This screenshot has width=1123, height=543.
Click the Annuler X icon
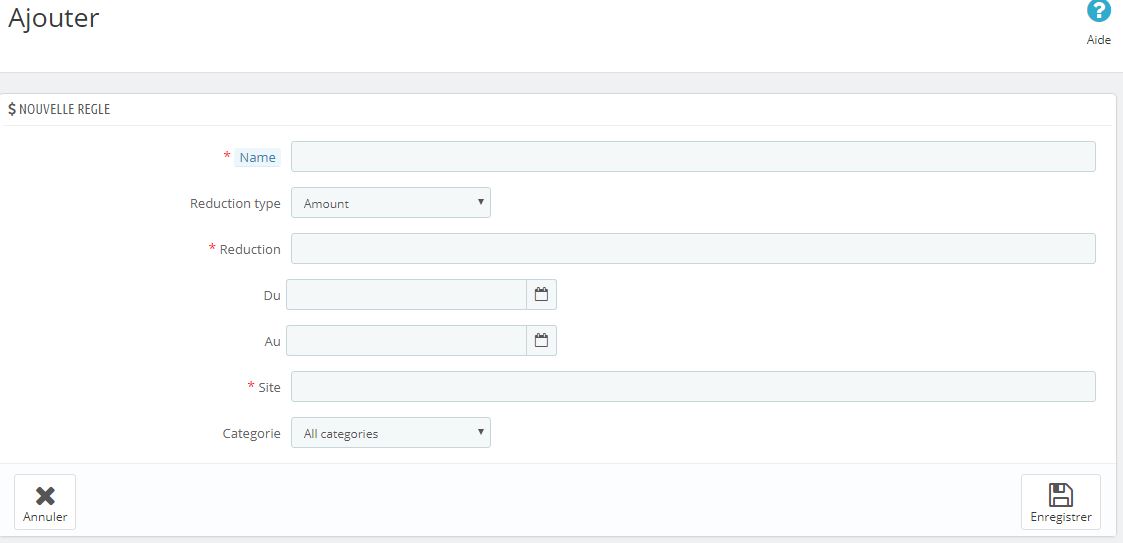coord(45,496)
